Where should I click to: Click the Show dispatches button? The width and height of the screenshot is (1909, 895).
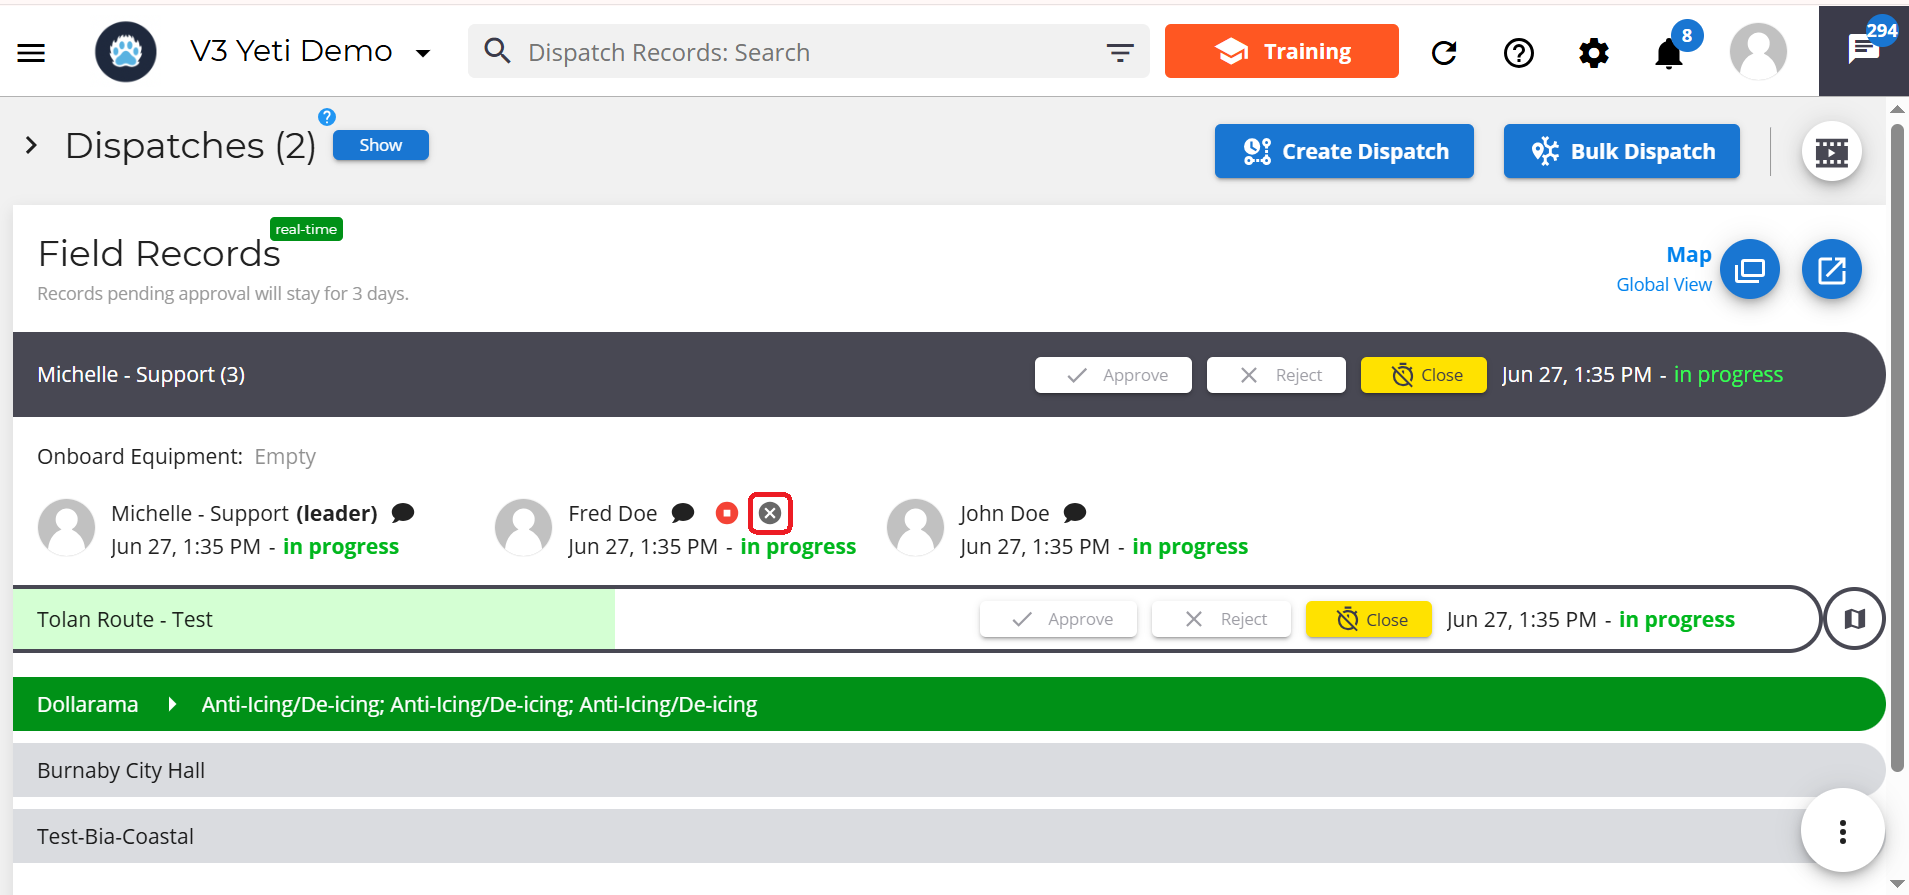pyautogui.click(x=381, y=145)
